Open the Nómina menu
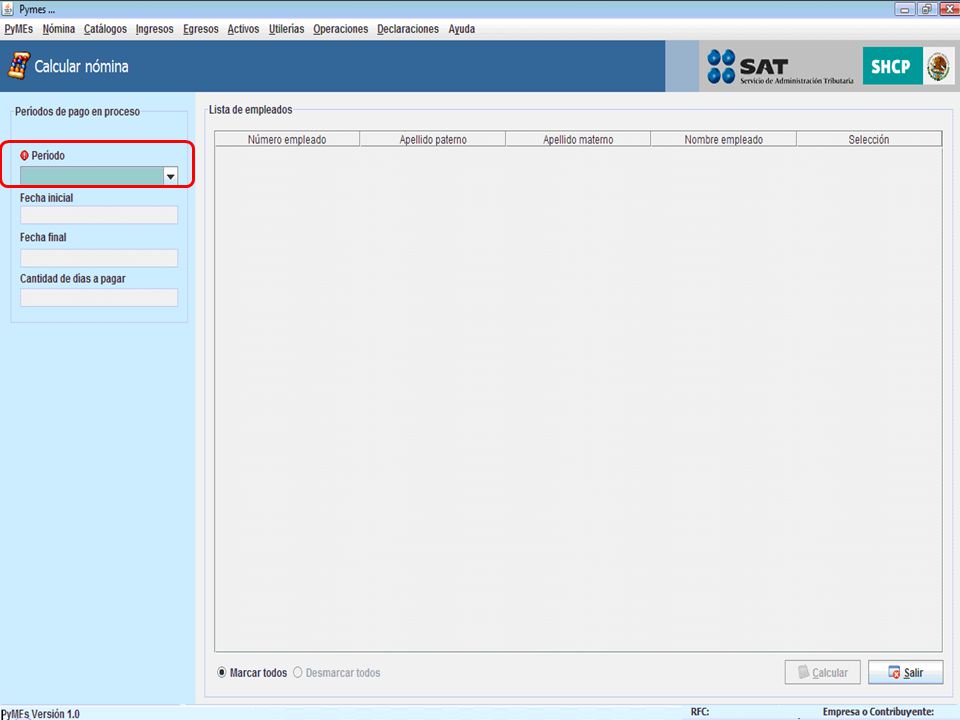This screenshot has height=720, width=960. [x=59, y=29]
